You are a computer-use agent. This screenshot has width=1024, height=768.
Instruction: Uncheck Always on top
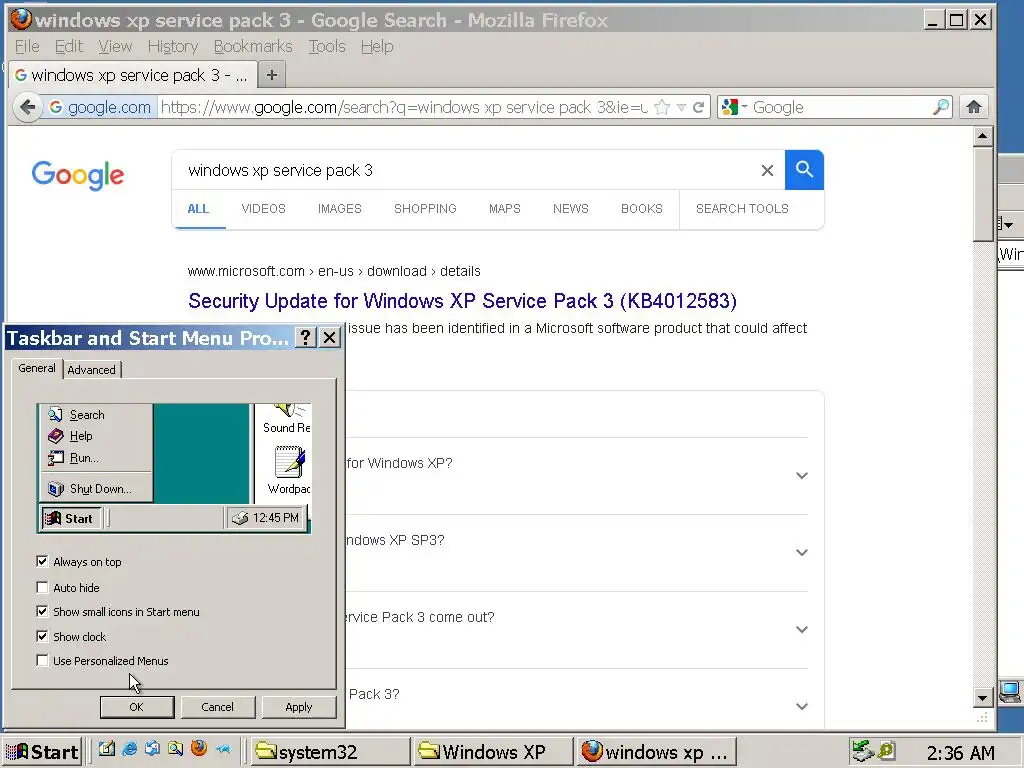coord(42,562)
